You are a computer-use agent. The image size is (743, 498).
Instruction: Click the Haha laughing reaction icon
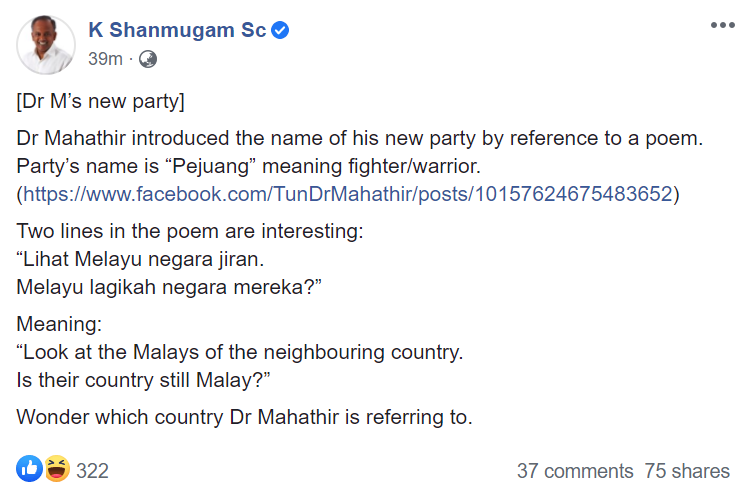(56, 468)
